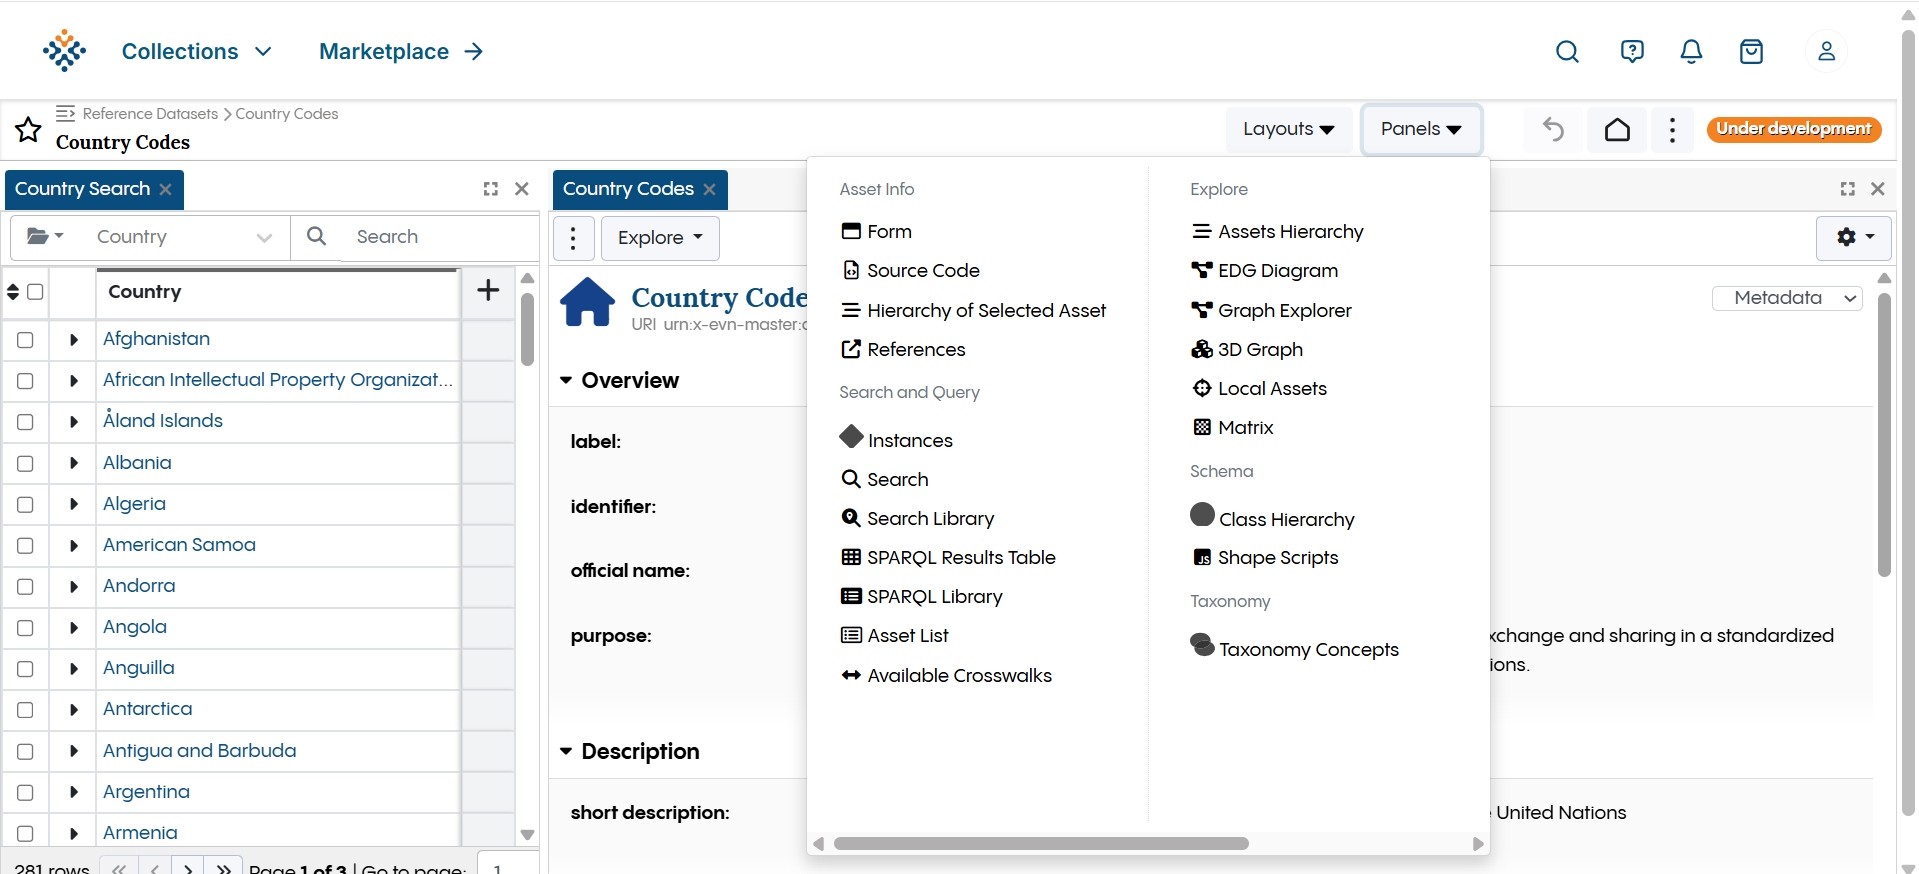Click the Search input field

440,237
